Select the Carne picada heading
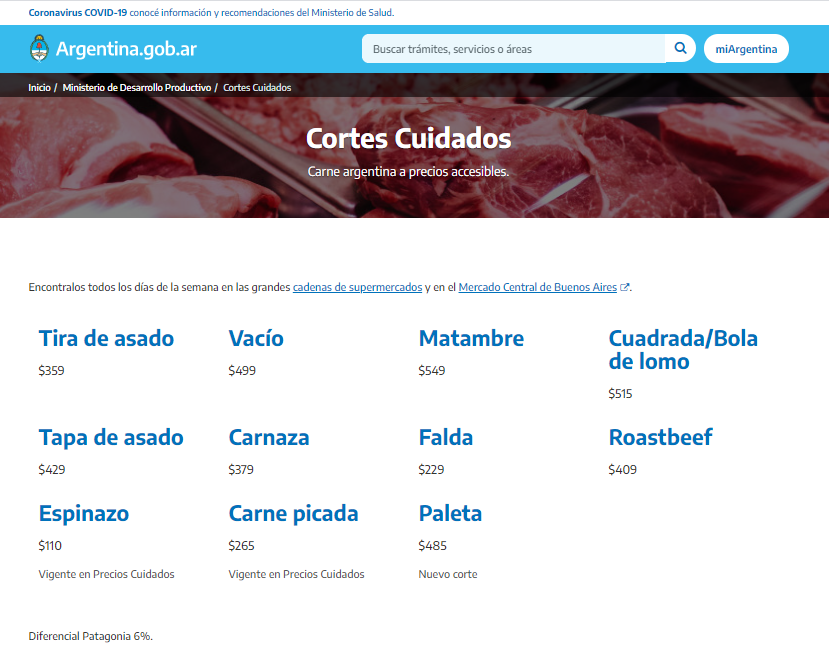 (293, 513)
